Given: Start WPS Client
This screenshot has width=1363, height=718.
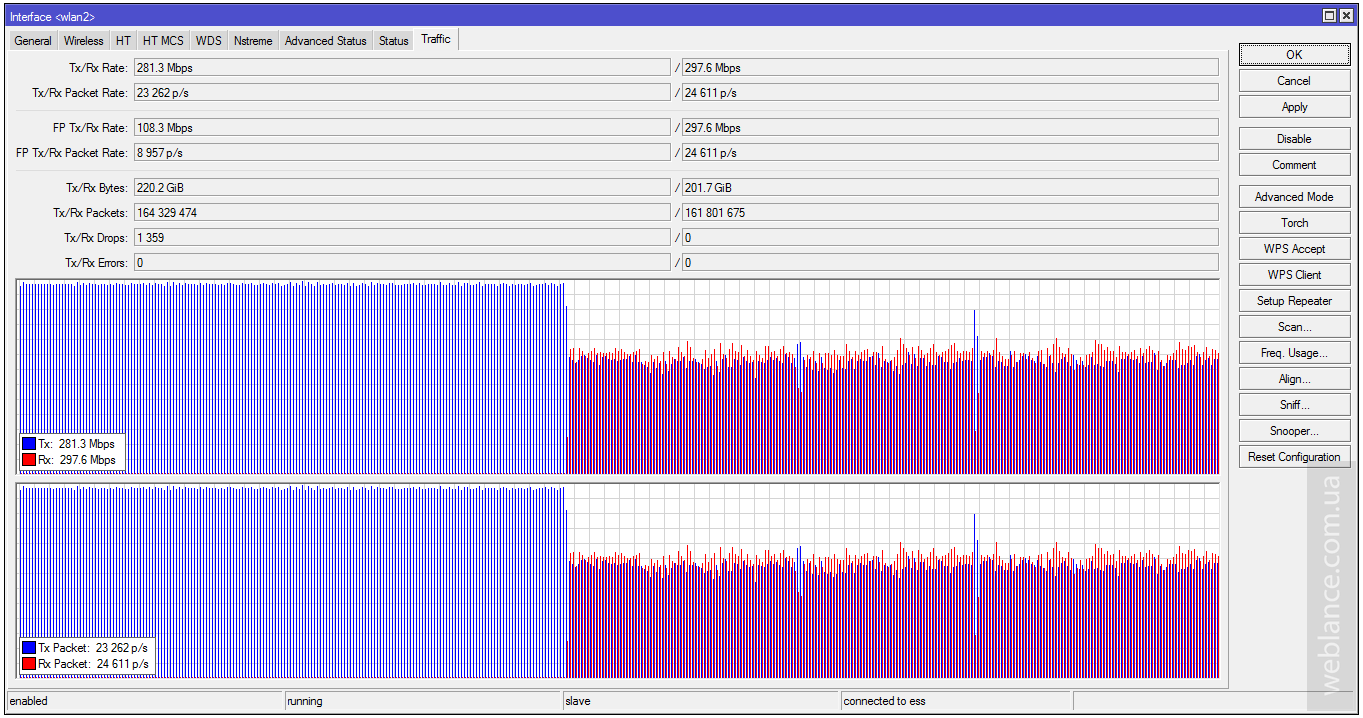Looking at the screenshot, I should pyautogui.click(x=1294, y=275).
